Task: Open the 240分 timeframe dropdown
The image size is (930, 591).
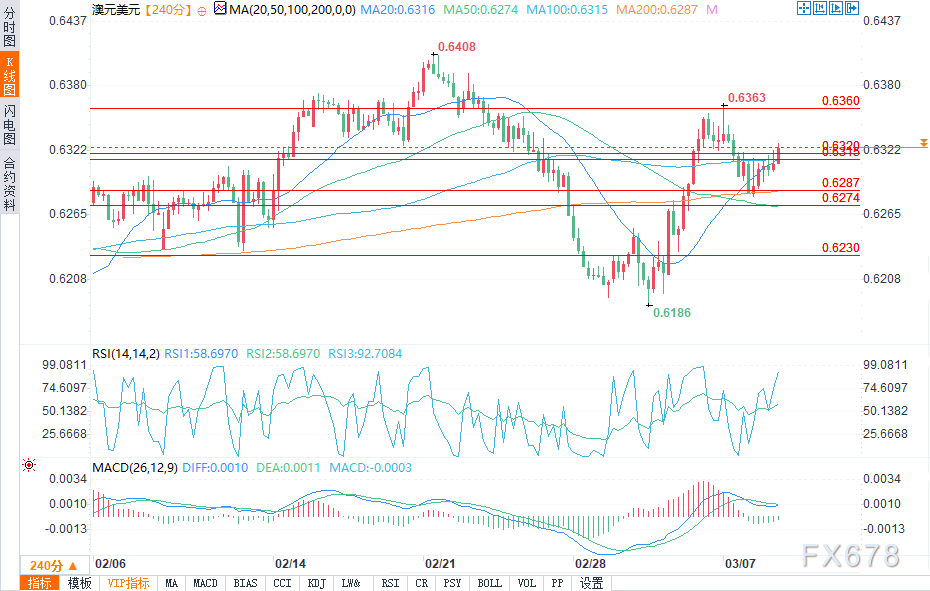Action: point(54,565)
